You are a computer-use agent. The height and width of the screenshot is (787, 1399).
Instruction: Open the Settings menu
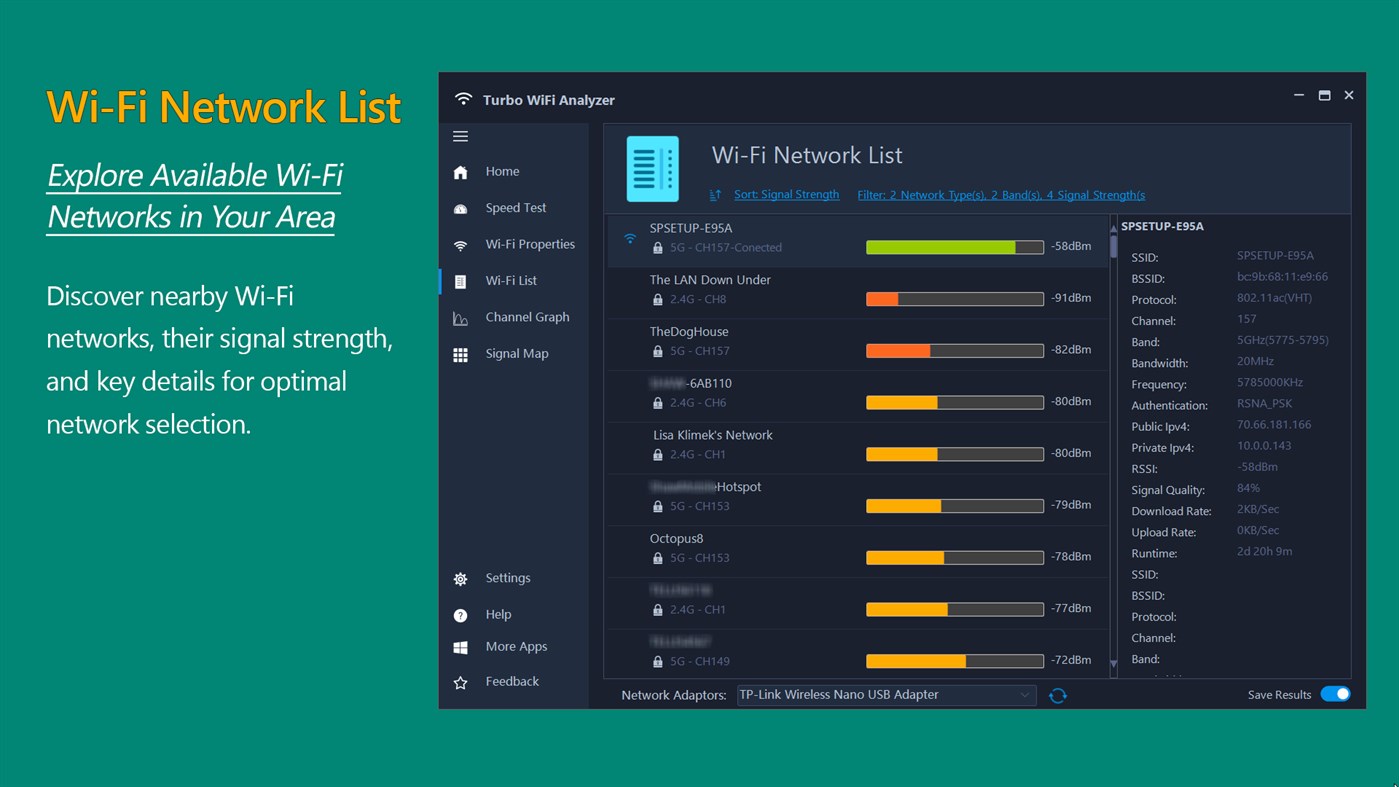tap(507, 578)
